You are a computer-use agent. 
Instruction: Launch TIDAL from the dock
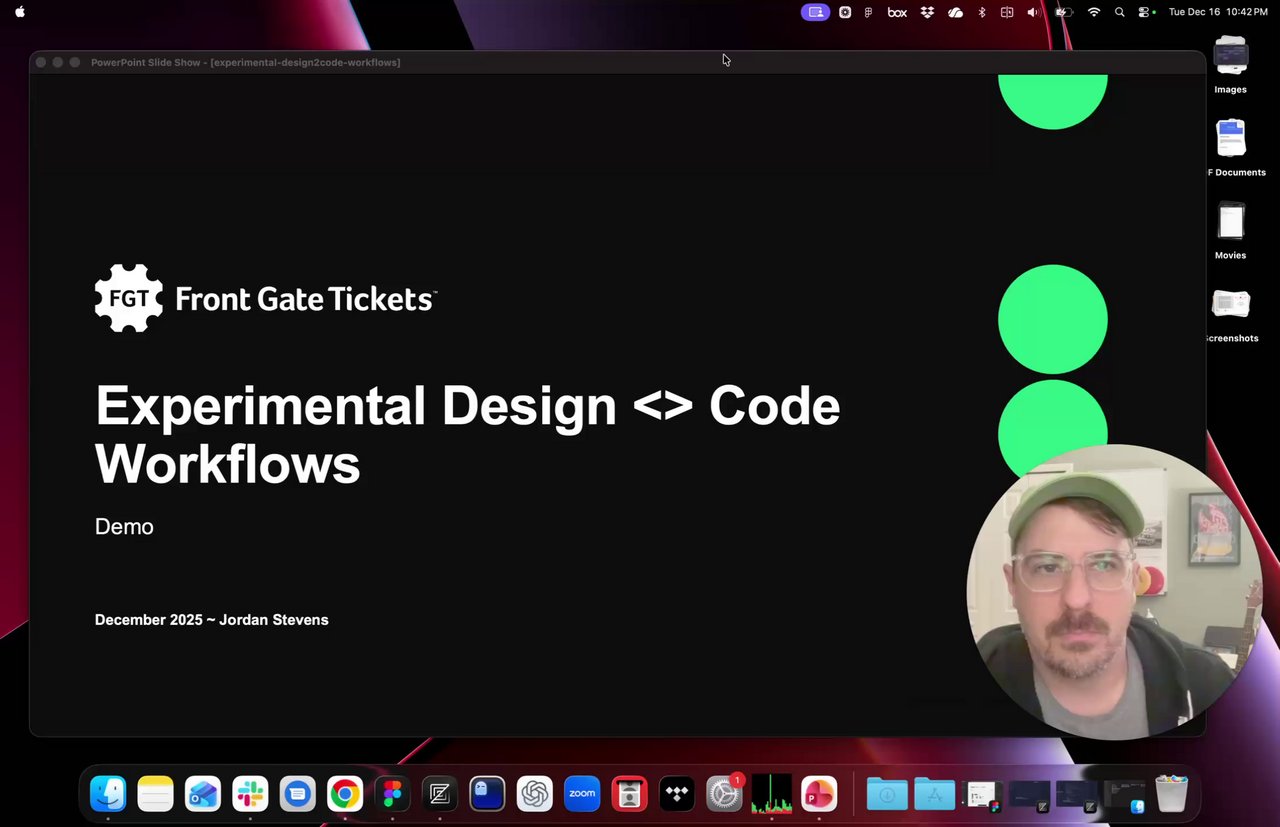point(677,794)
